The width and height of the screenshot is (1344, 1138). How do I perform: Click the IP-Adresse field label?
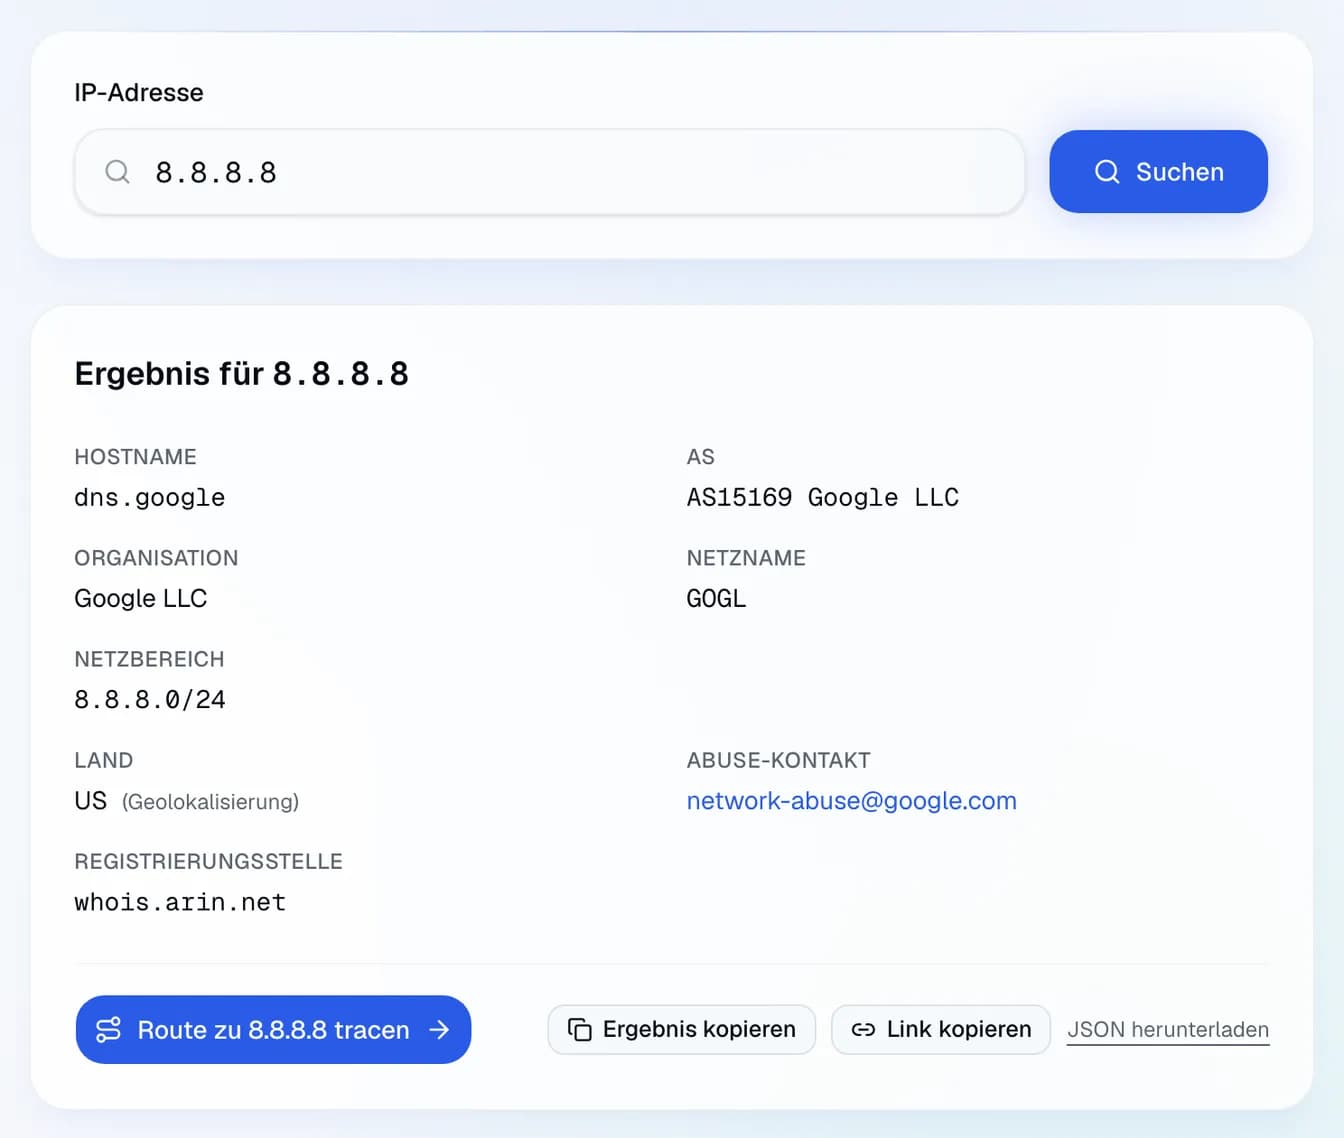139,92
